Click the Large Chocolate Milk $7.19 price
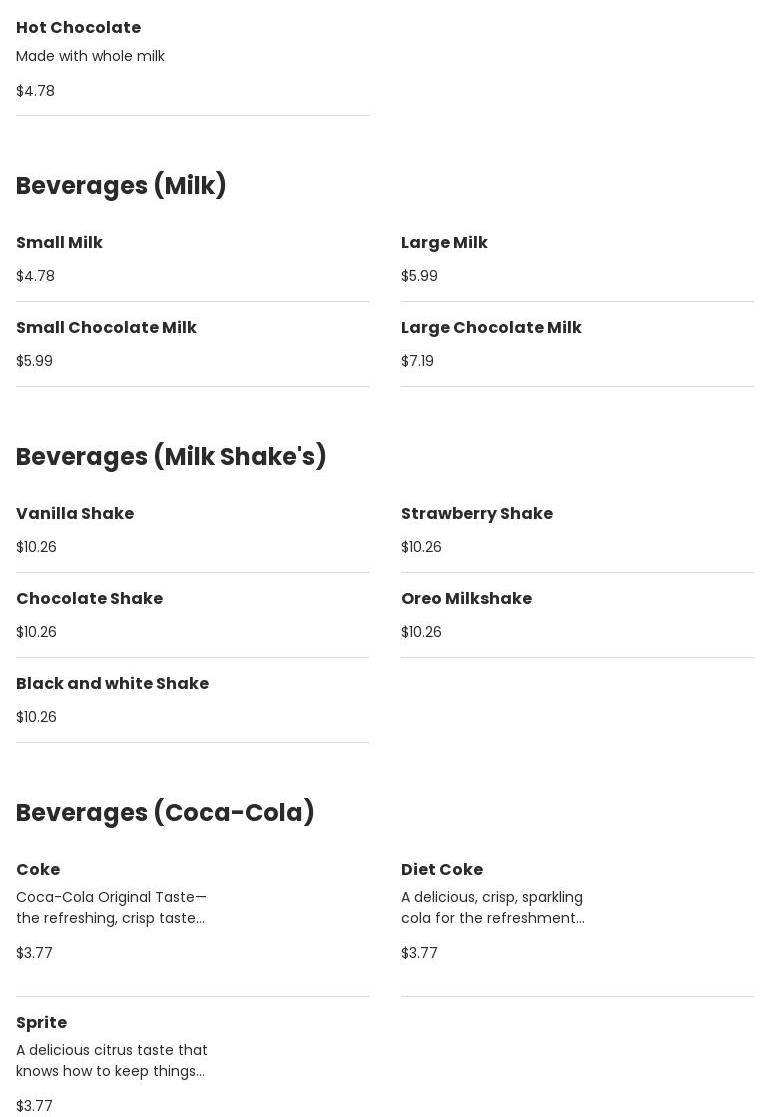 (x=417, y=361)
